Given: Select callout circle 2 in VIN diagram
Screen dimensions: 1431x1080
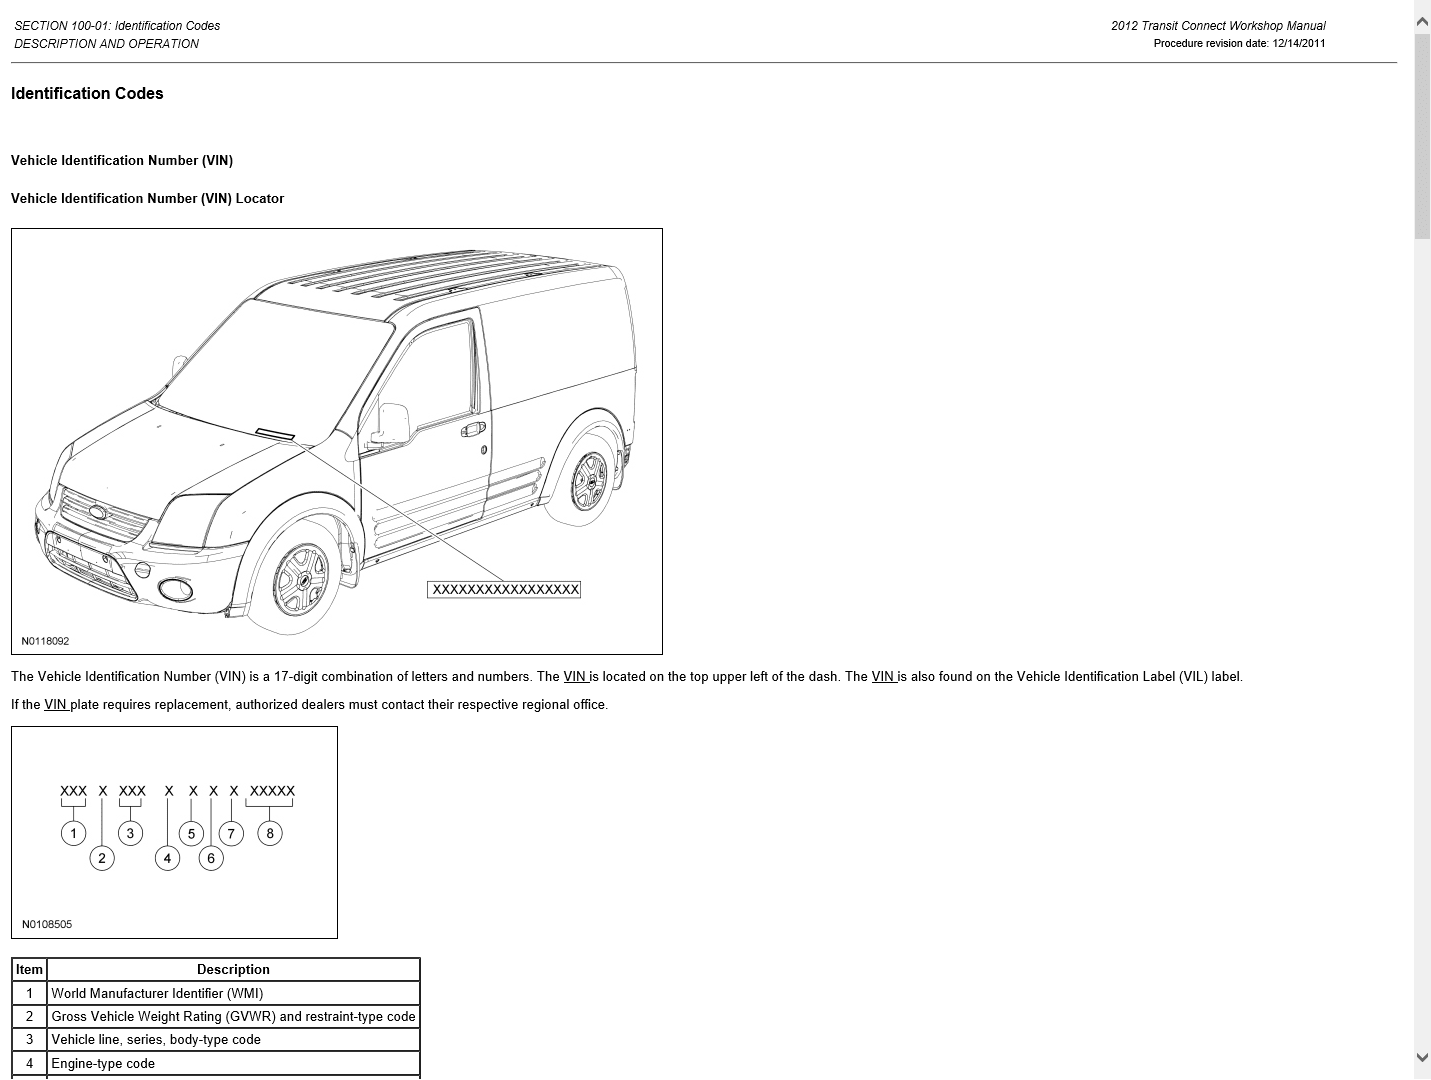Looking at the screenshot, I should [101, 858].
